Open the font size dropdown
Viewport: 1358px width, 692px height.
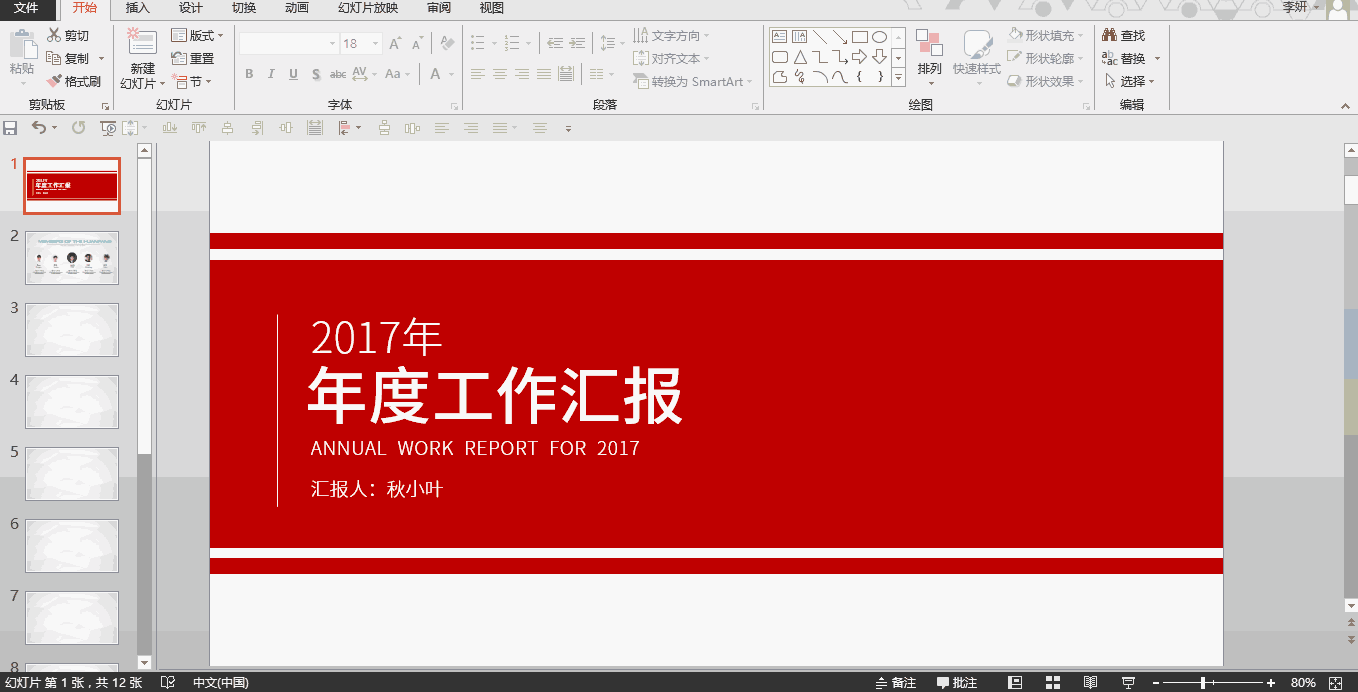pyautogui.click(x=376, y=44)
